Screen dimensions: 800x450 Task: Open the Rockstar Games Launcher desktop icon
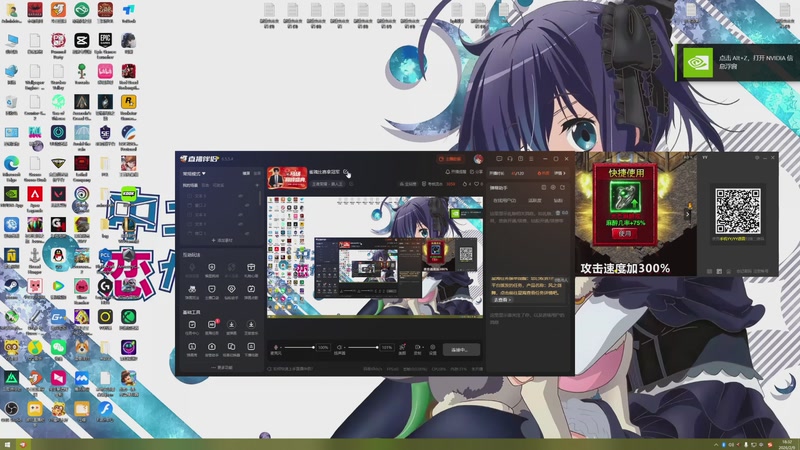pos(129,107)
